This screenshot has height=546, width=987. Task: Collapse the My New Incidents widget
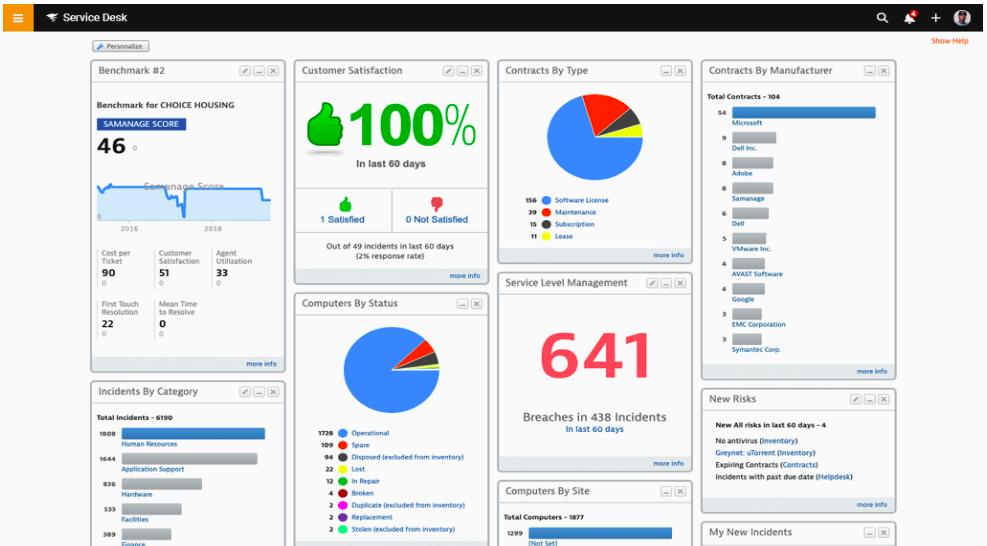click(869, 533)
